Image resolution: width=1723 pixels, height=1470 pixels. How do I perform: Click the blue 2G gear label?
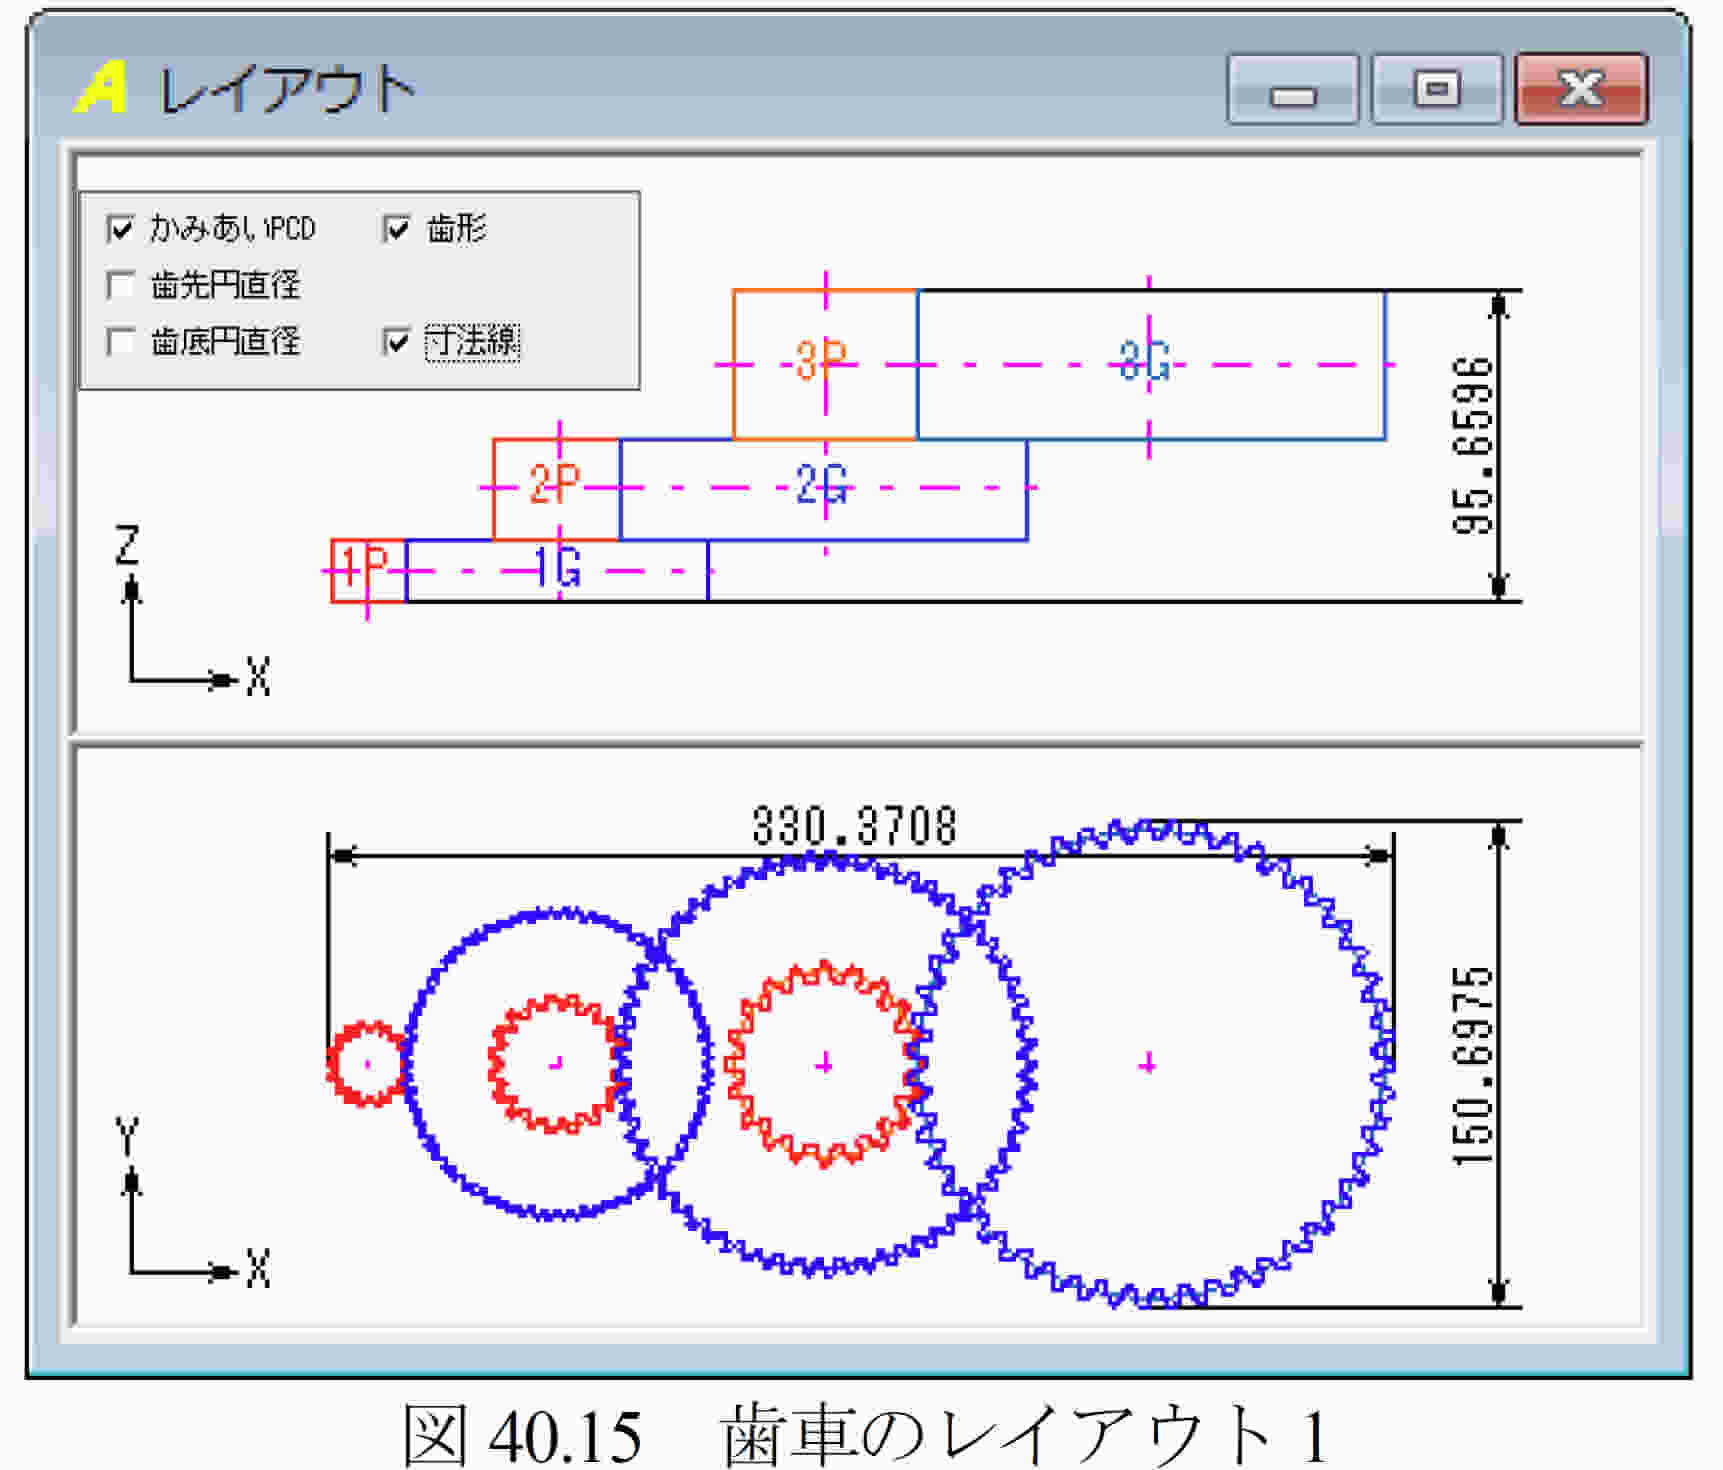[x=822, y=485]
